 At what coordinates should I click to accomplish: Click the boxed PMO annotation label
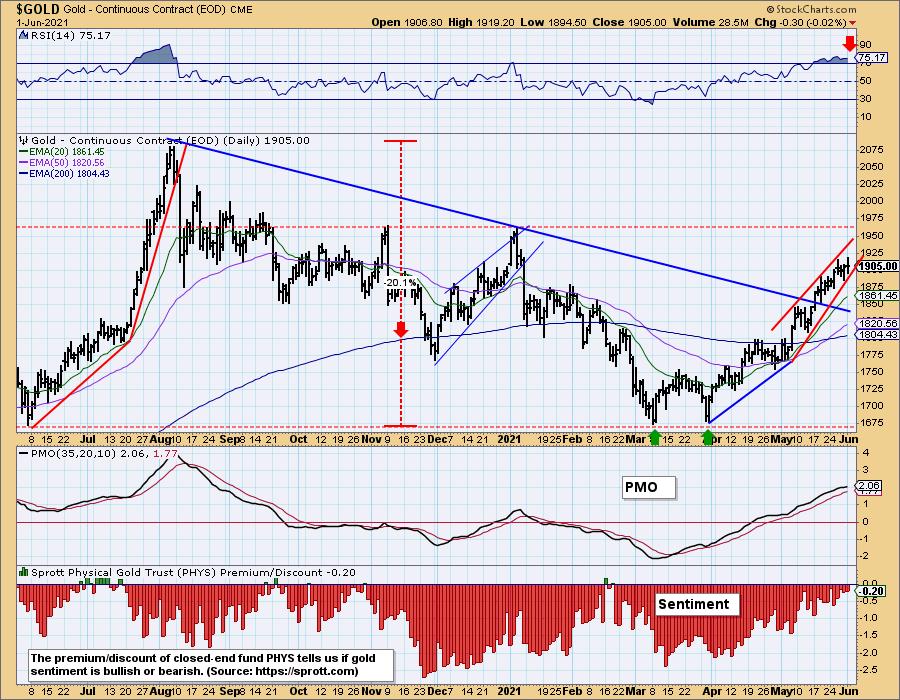648,487
